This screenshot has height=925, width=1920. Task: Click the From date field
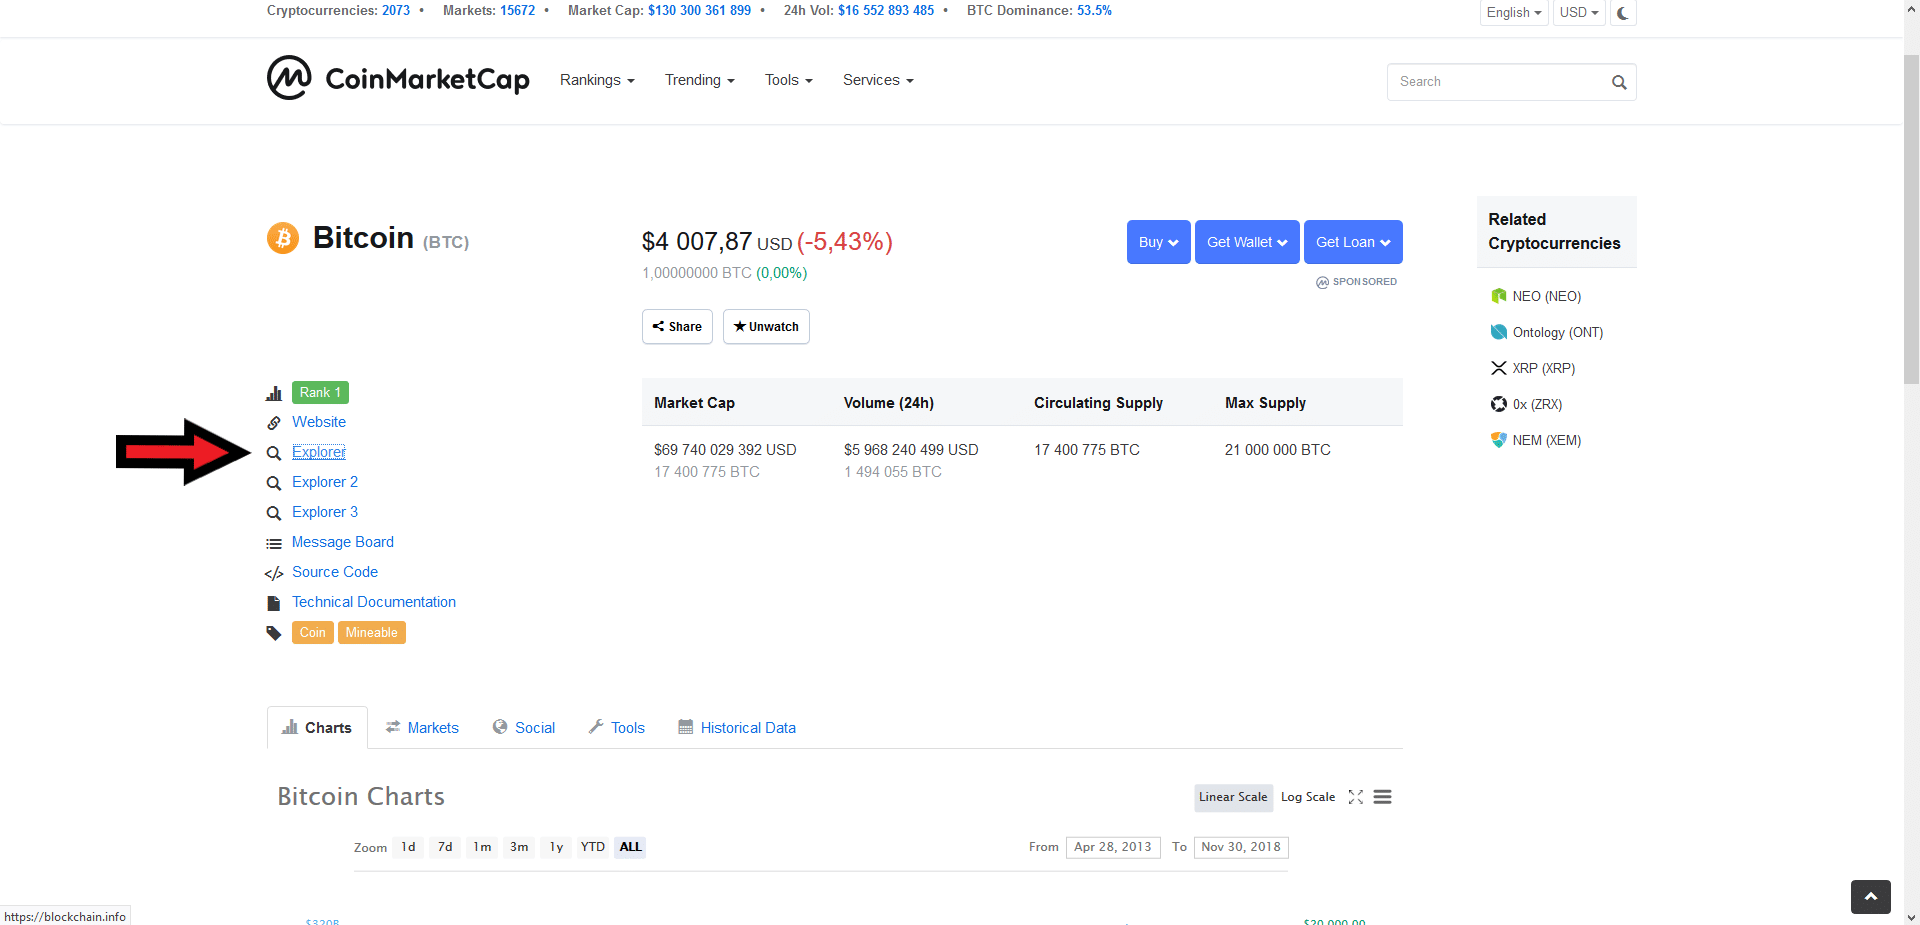(x=1113, y=847)
